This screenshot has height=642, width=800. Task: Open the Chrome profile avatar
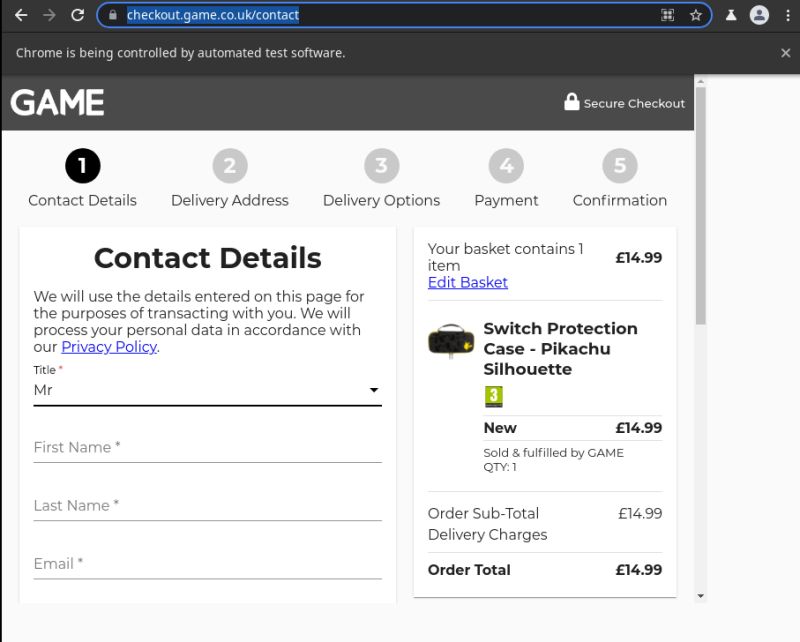pos(759,15)
